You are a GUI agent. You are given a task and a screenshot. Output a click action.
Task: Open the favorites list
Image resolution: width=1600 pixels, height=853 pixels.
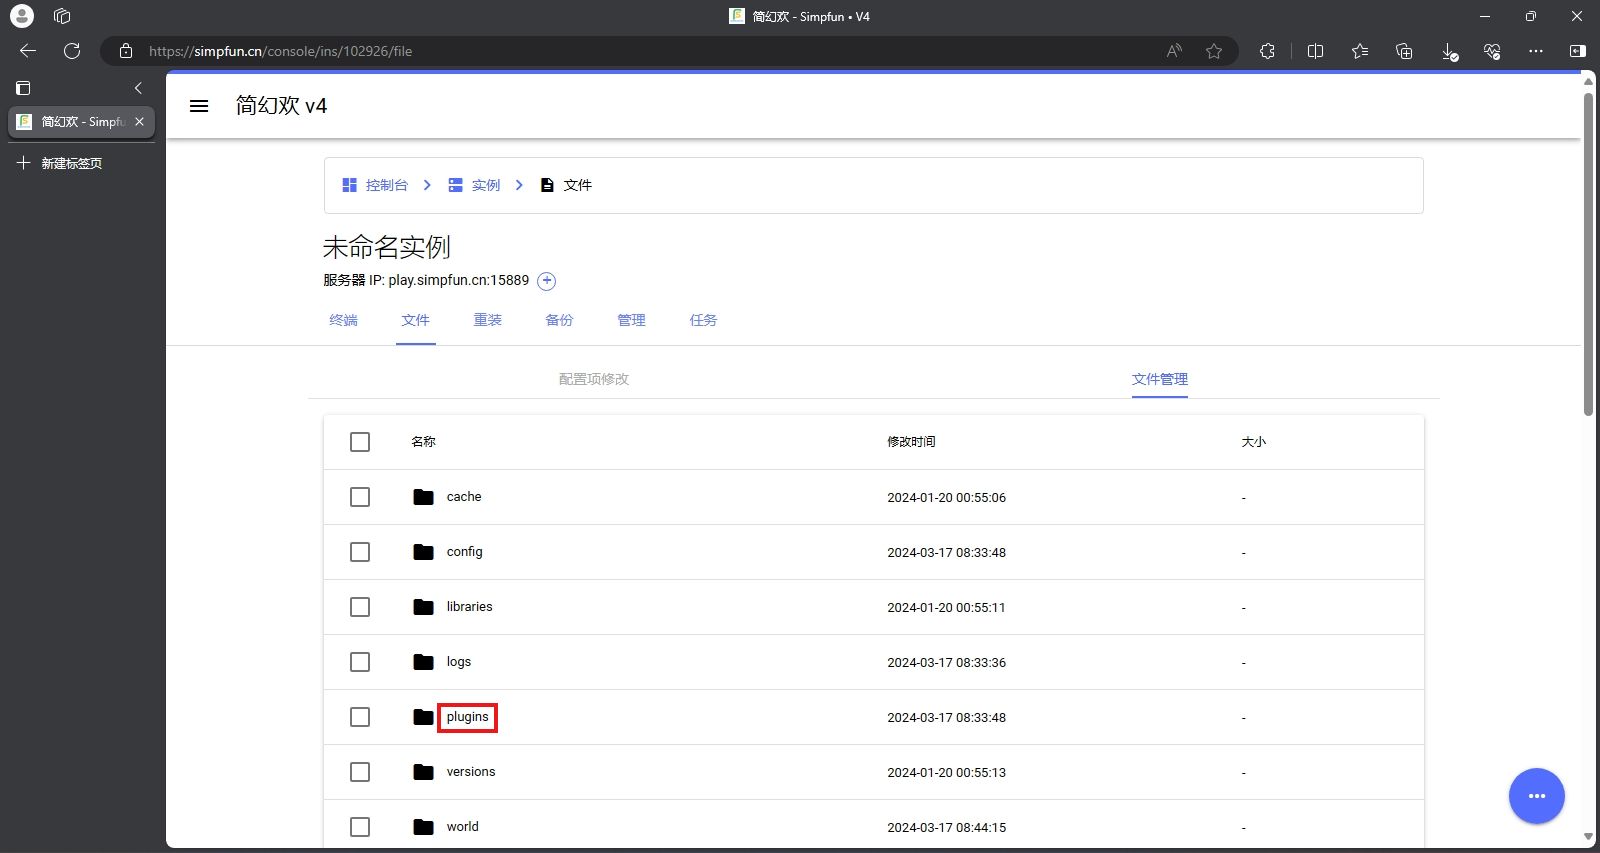click(1360, 51)
